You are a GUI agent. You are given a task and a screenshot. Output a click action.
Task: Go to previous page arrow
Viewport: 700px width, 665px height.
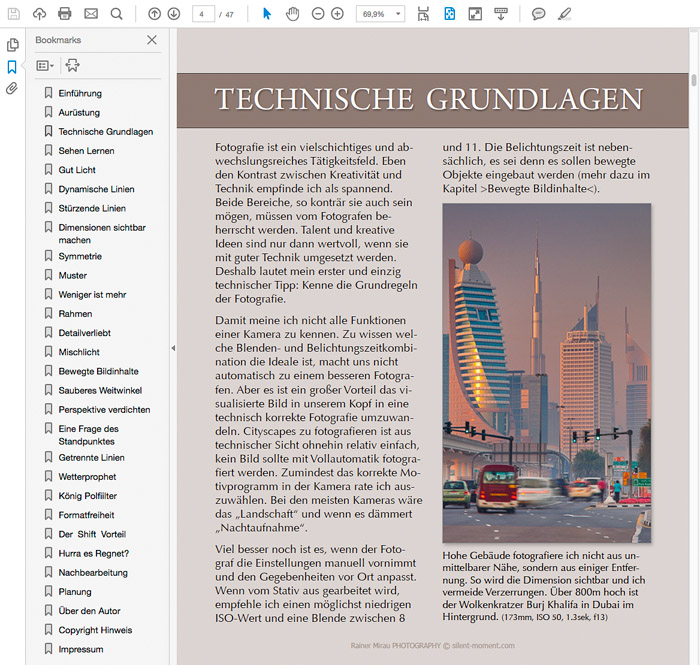coord(154,14)
